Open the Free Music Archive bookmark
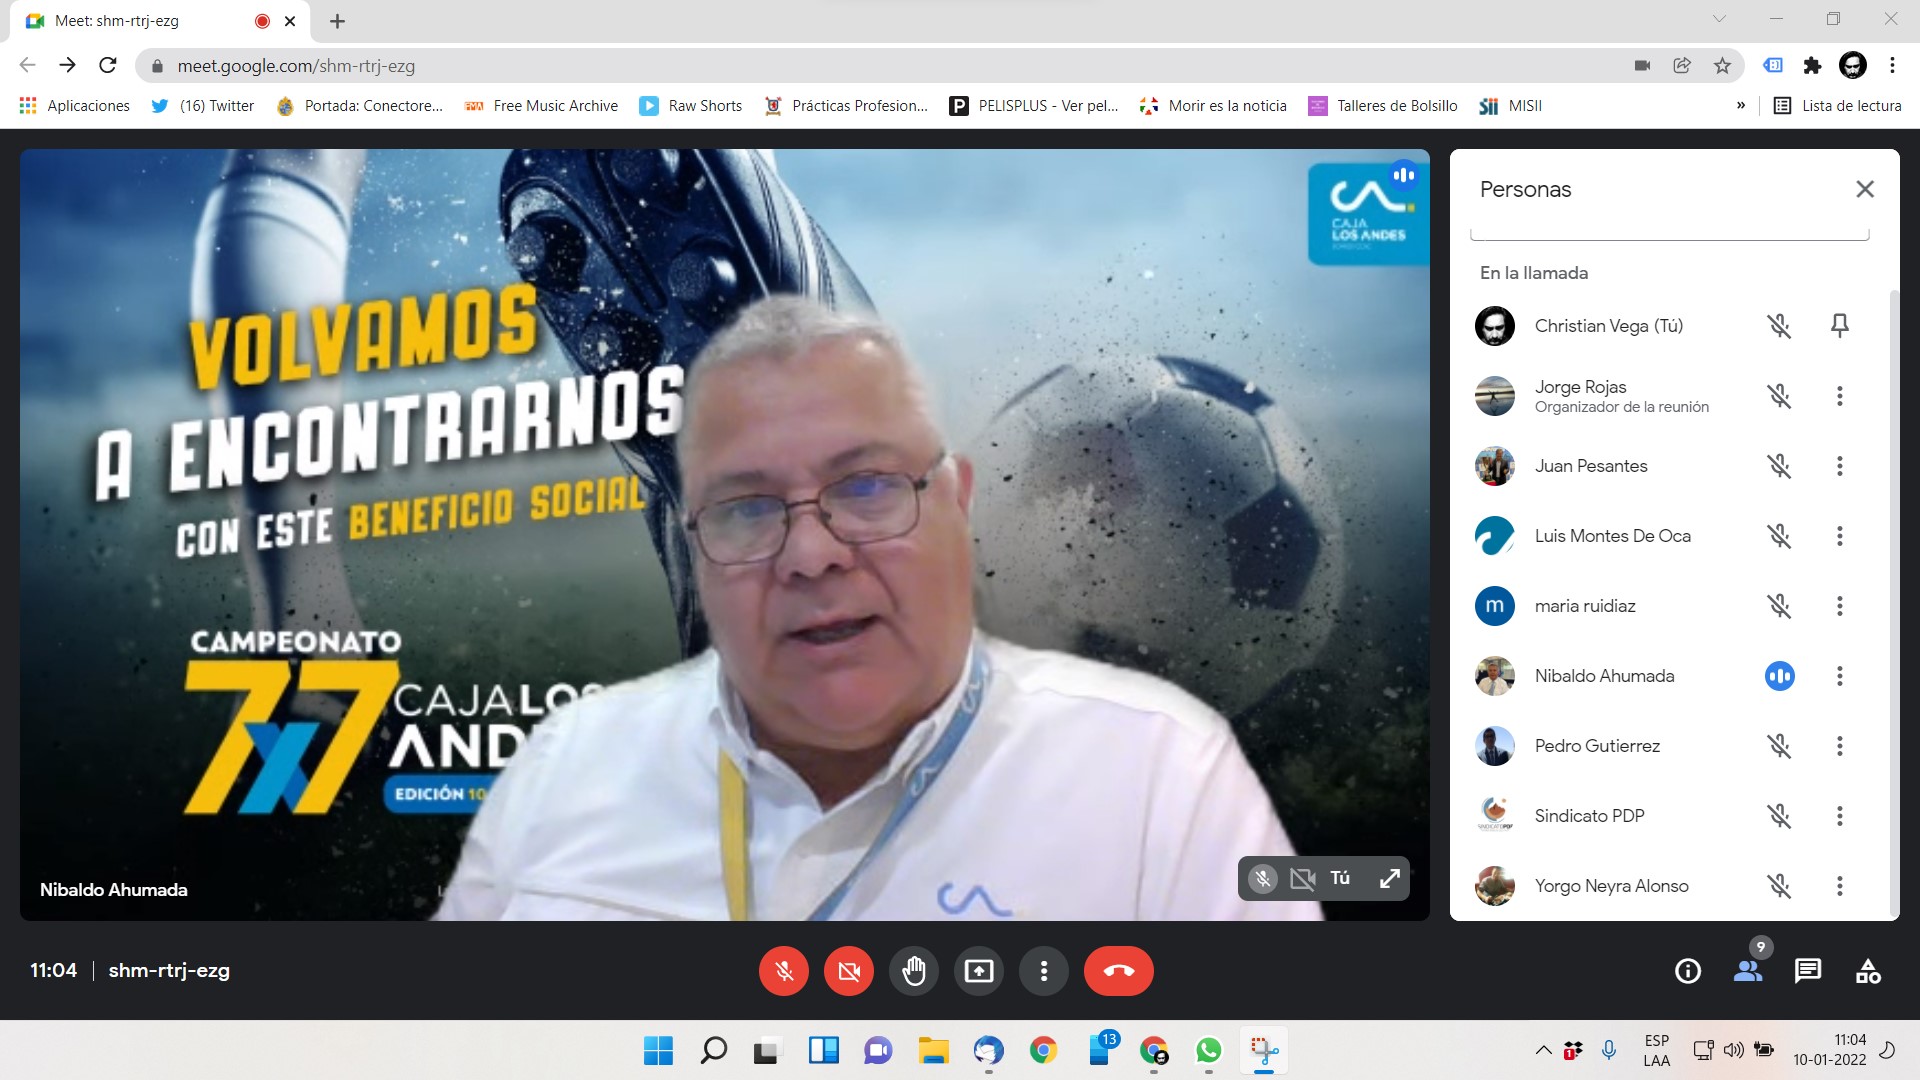 tap(541, 106)
